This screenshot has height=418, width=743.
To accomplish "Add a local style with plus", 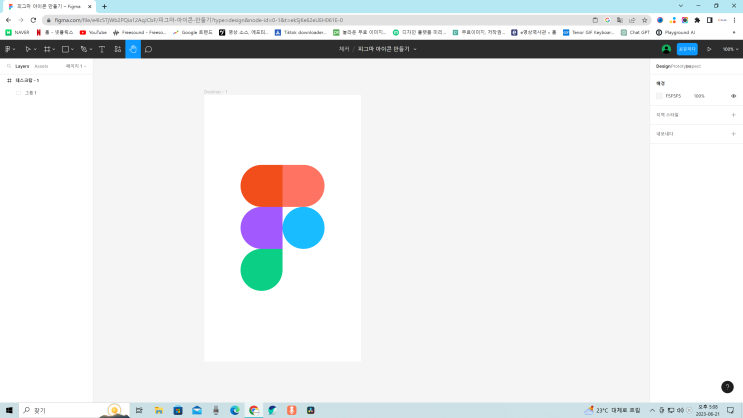I will coord(734,115).
